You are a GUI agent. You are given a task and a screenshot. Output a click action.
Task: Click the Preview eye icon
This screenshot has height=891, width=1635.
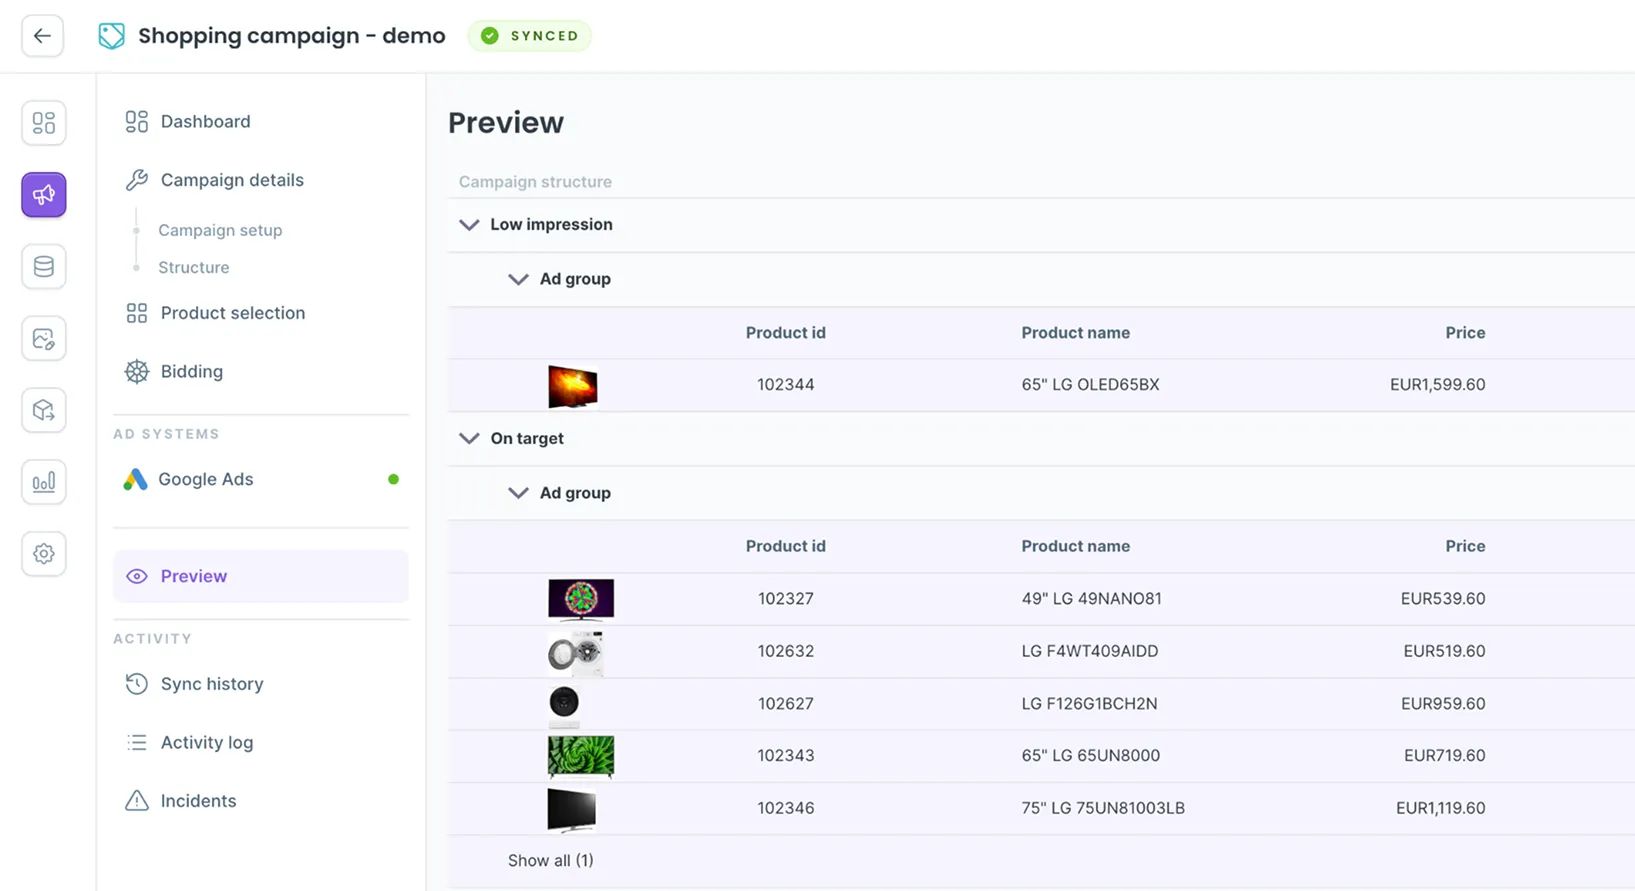[x=137, y=576]
